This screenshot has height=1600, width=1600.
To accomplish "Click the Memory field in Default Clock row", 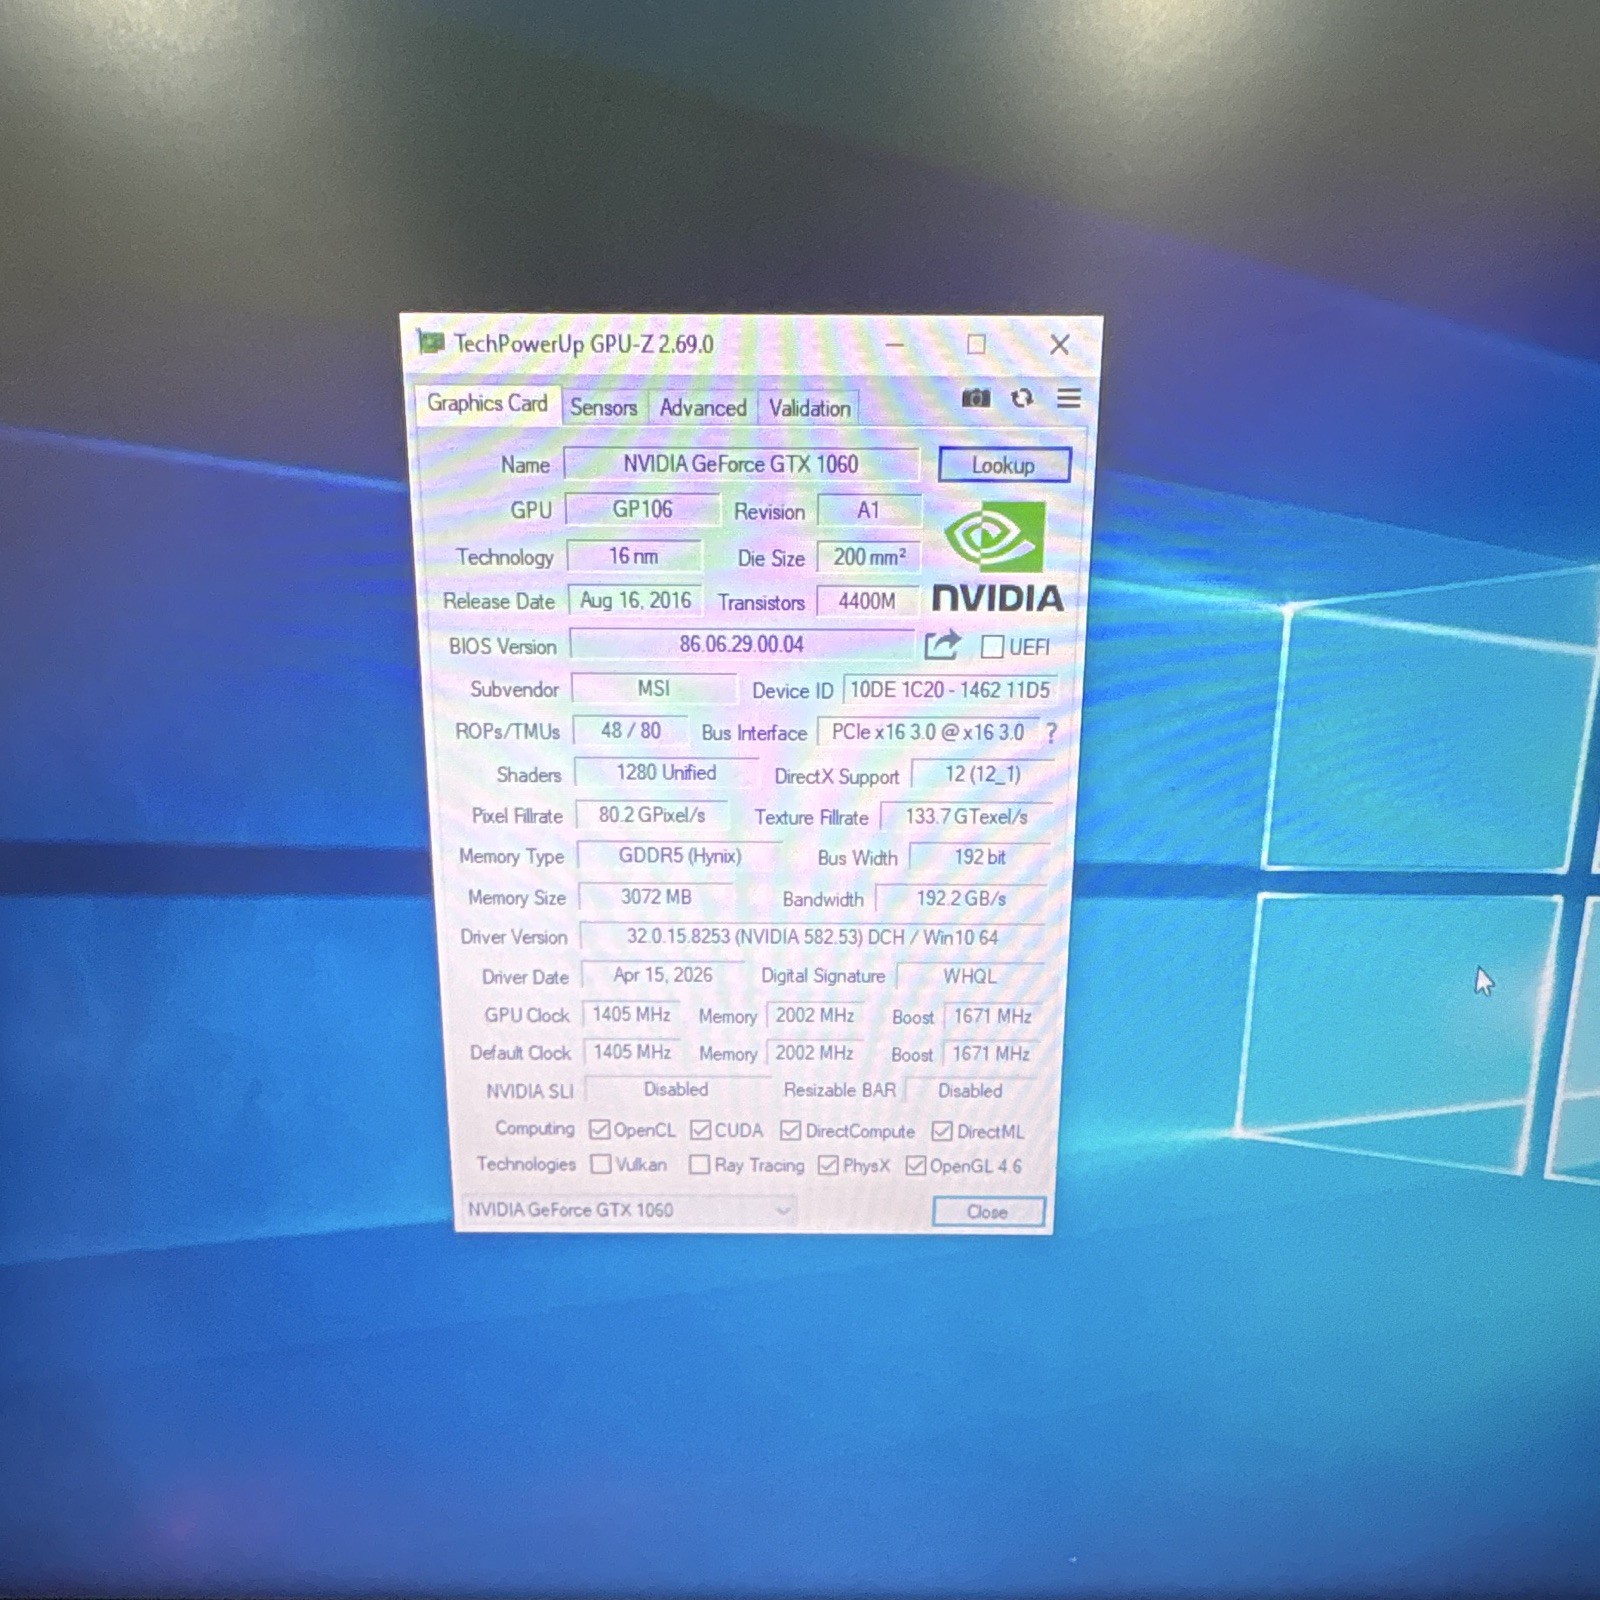I will point(814,1053).
